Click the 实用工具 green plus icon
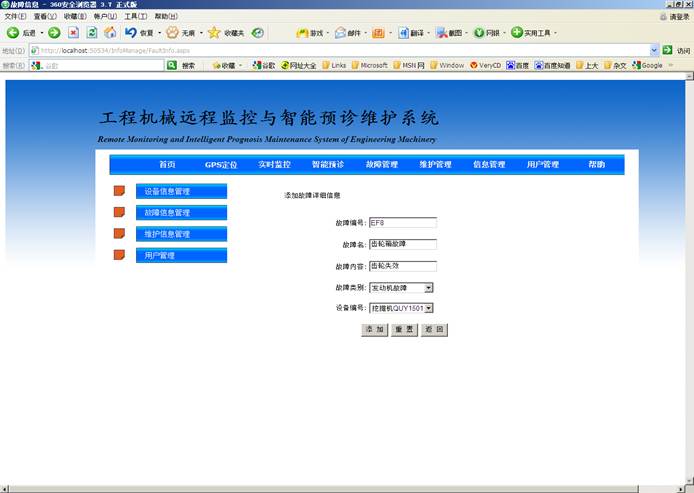The width and height of the screenshot is (694, 493). (517, 33)
